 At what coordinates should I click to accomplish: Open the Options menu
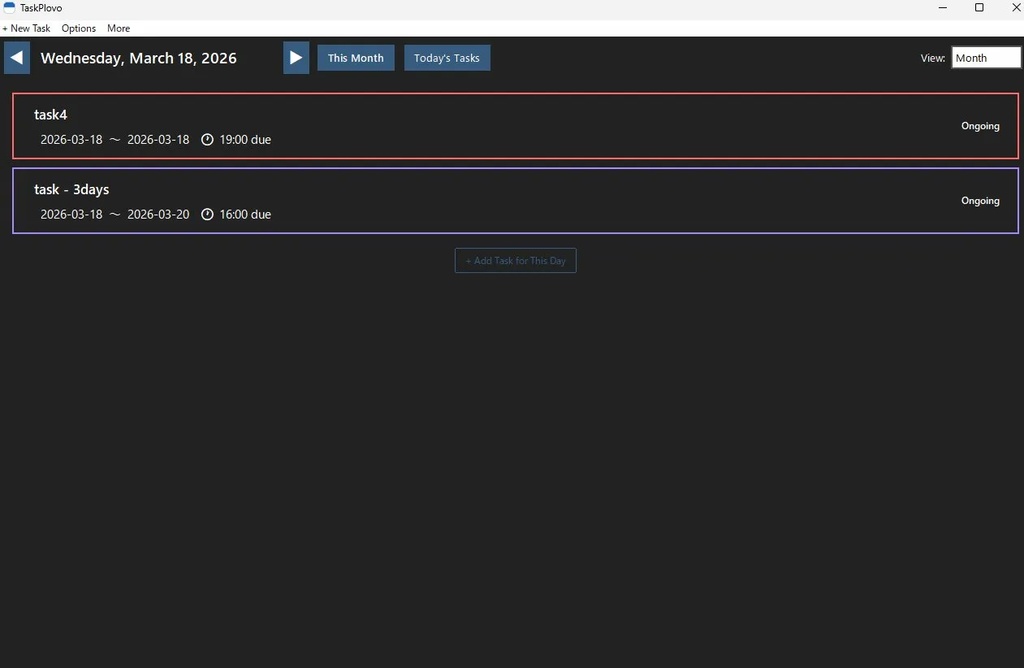pos(78,28)
